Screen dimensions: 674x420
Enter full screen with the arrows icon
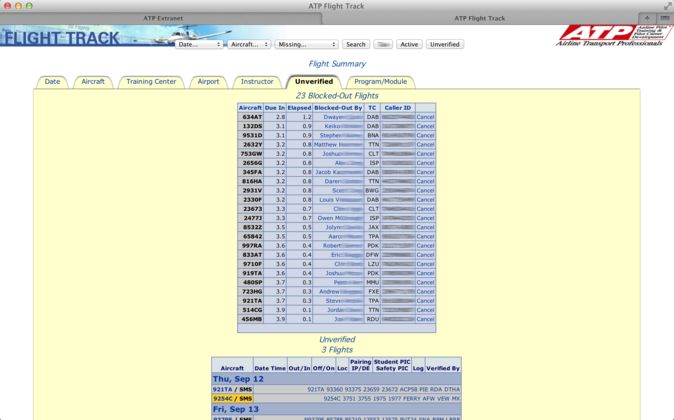[x=665, y=6]
